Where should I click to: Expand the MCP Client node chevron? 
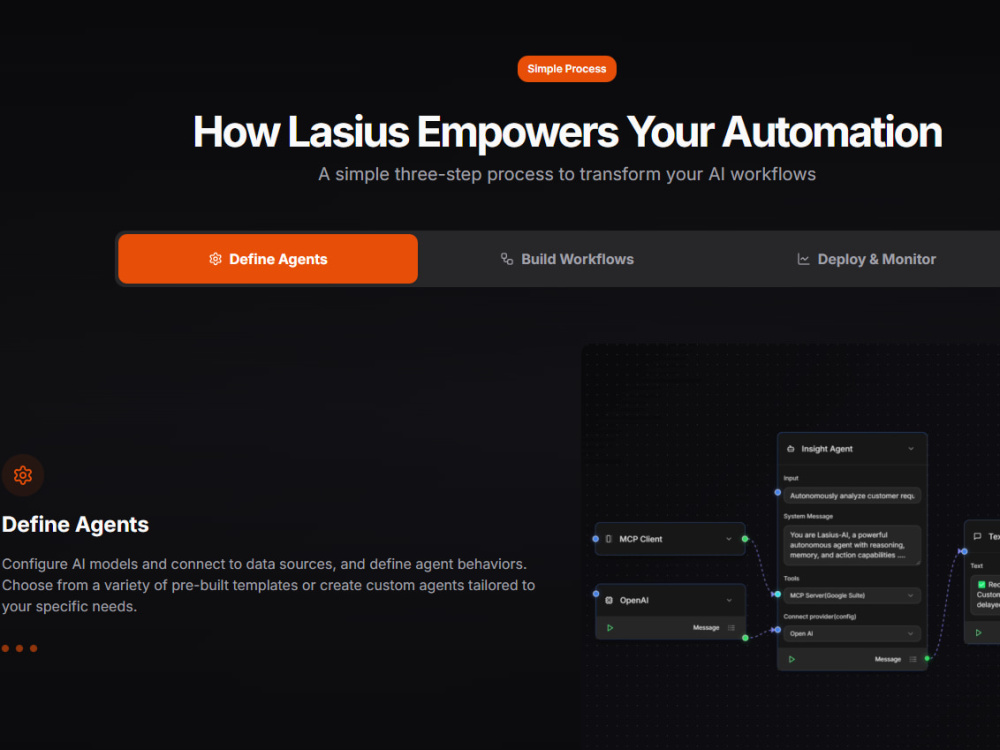[729, 539]
